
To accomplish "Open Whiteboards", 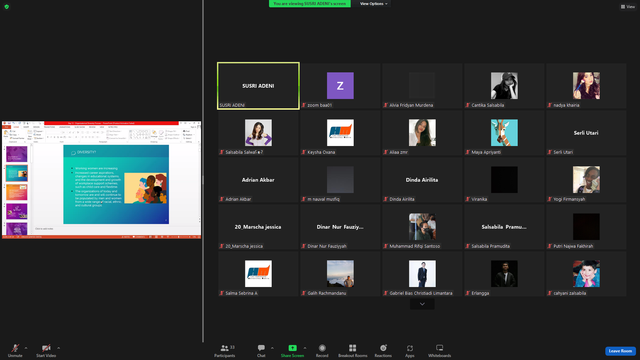I will (x=440, y=350).
